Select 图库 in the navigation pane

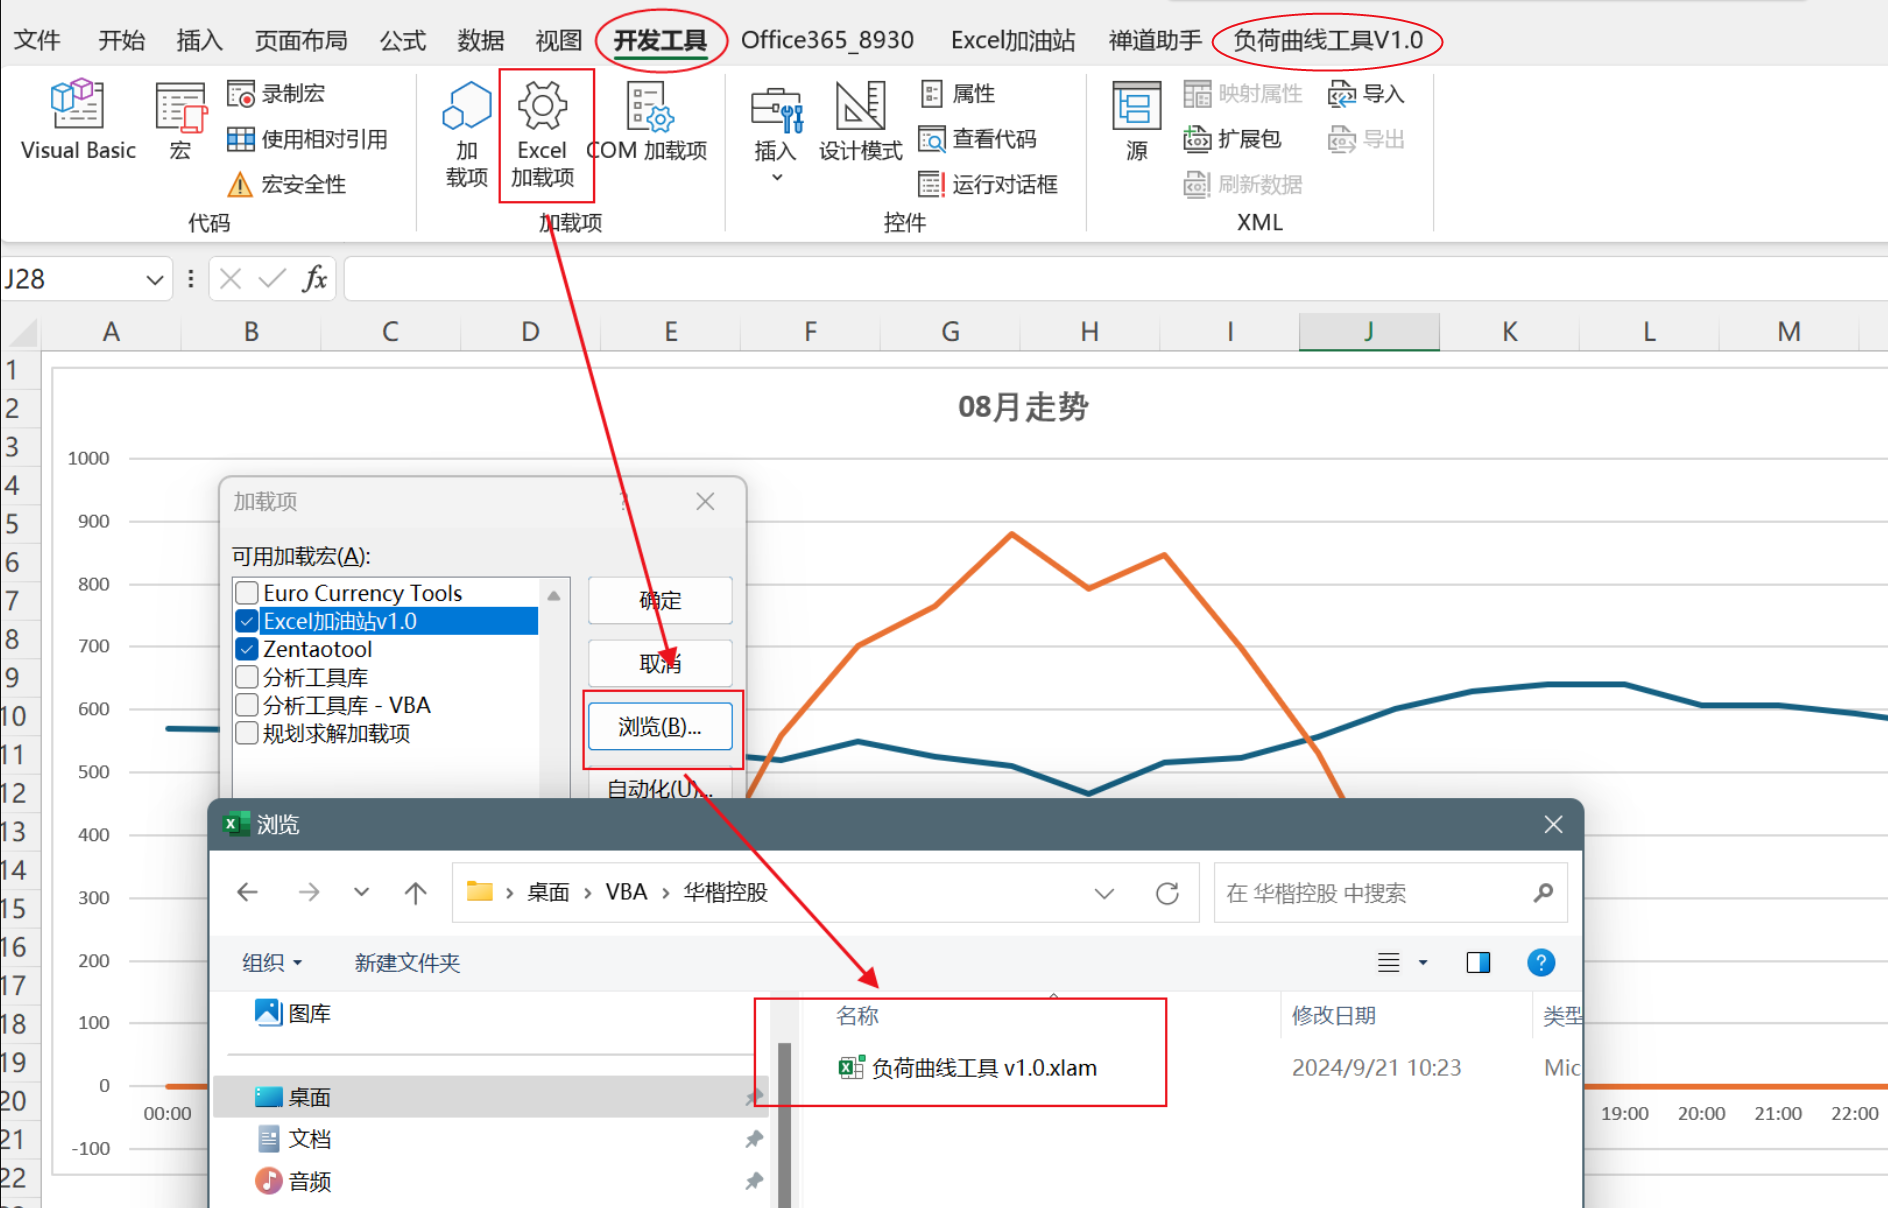pos(293,1013)
